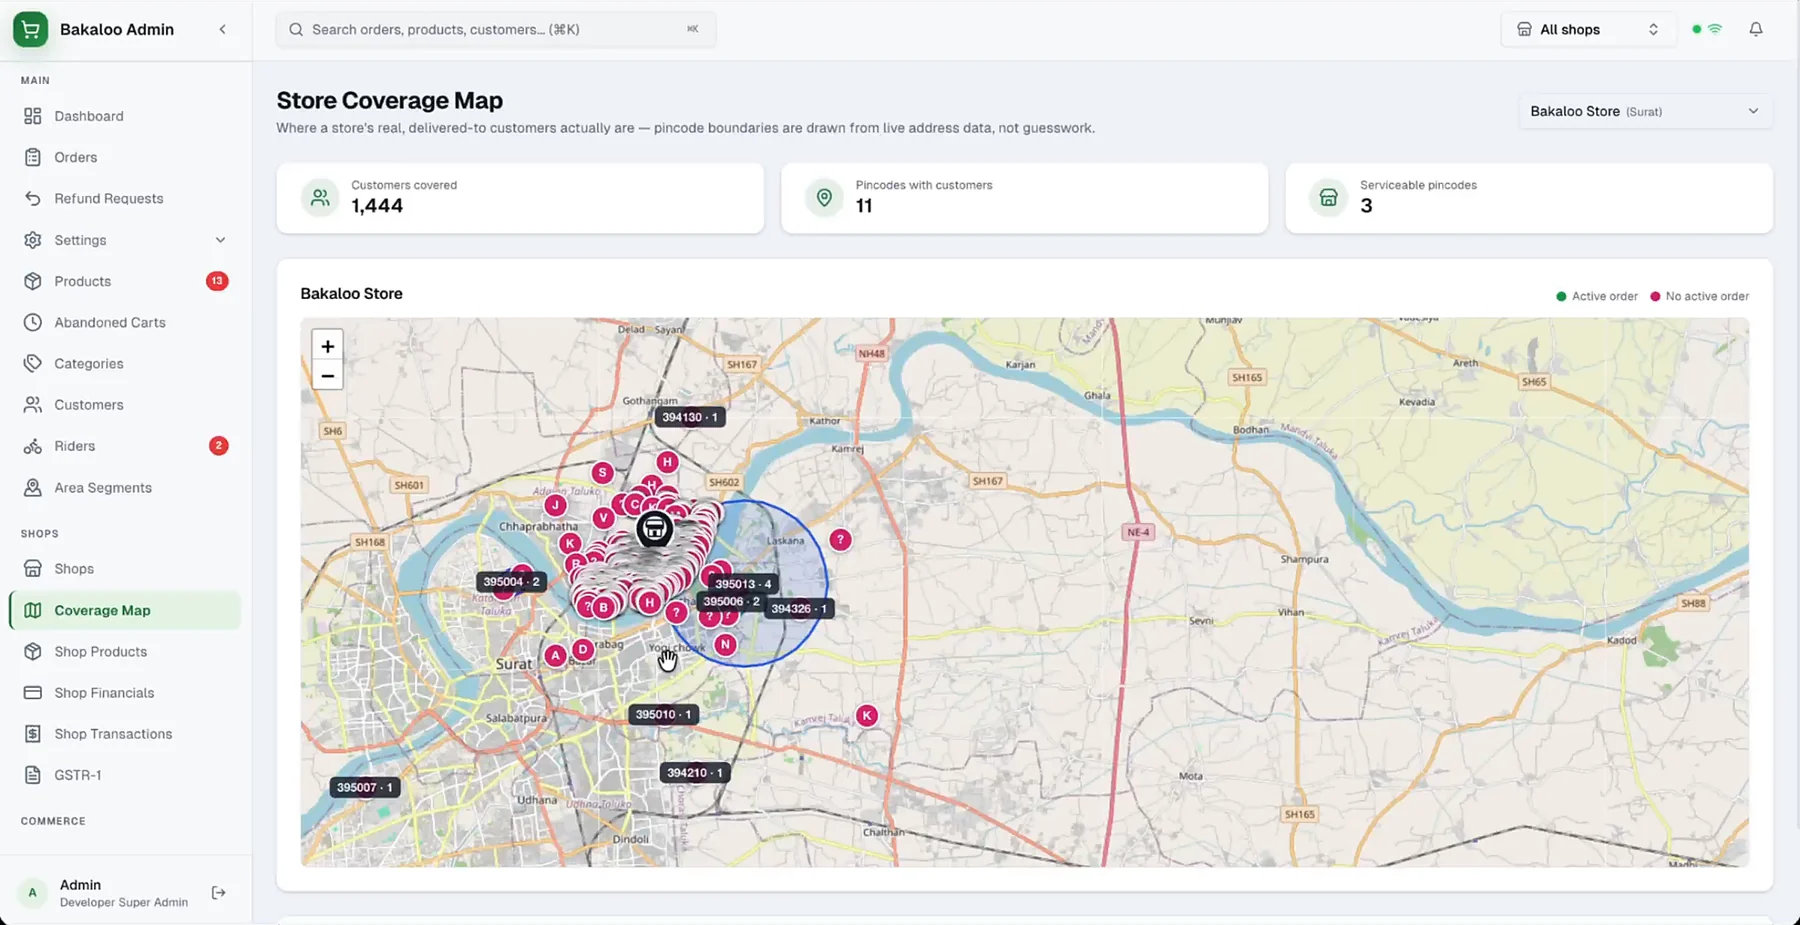Open the Shops page
This screenshot has height=925, width=1800.
point(125,569)
